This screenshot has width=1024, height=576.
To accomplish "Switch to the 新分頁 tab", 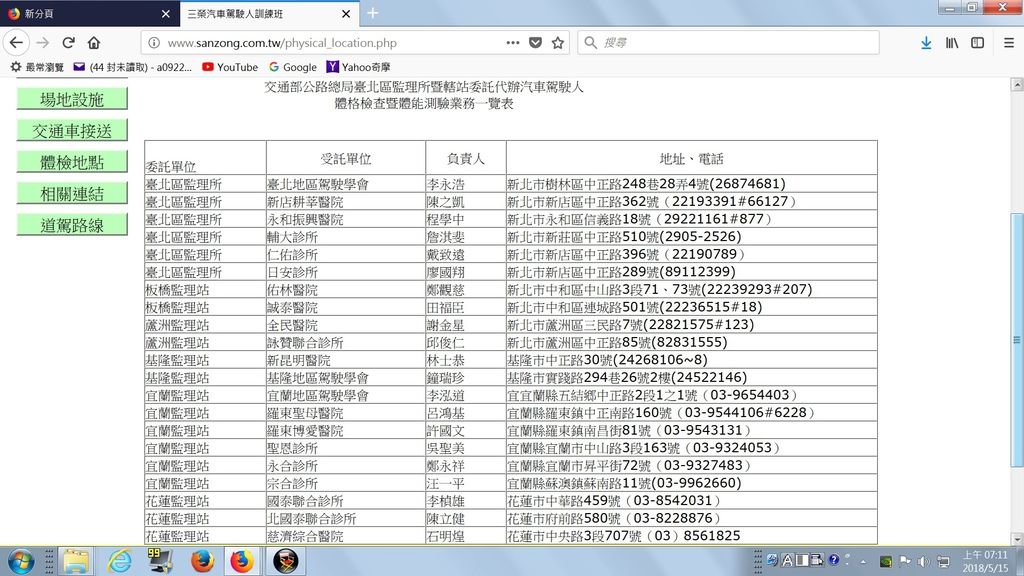I will pos(89,14).
